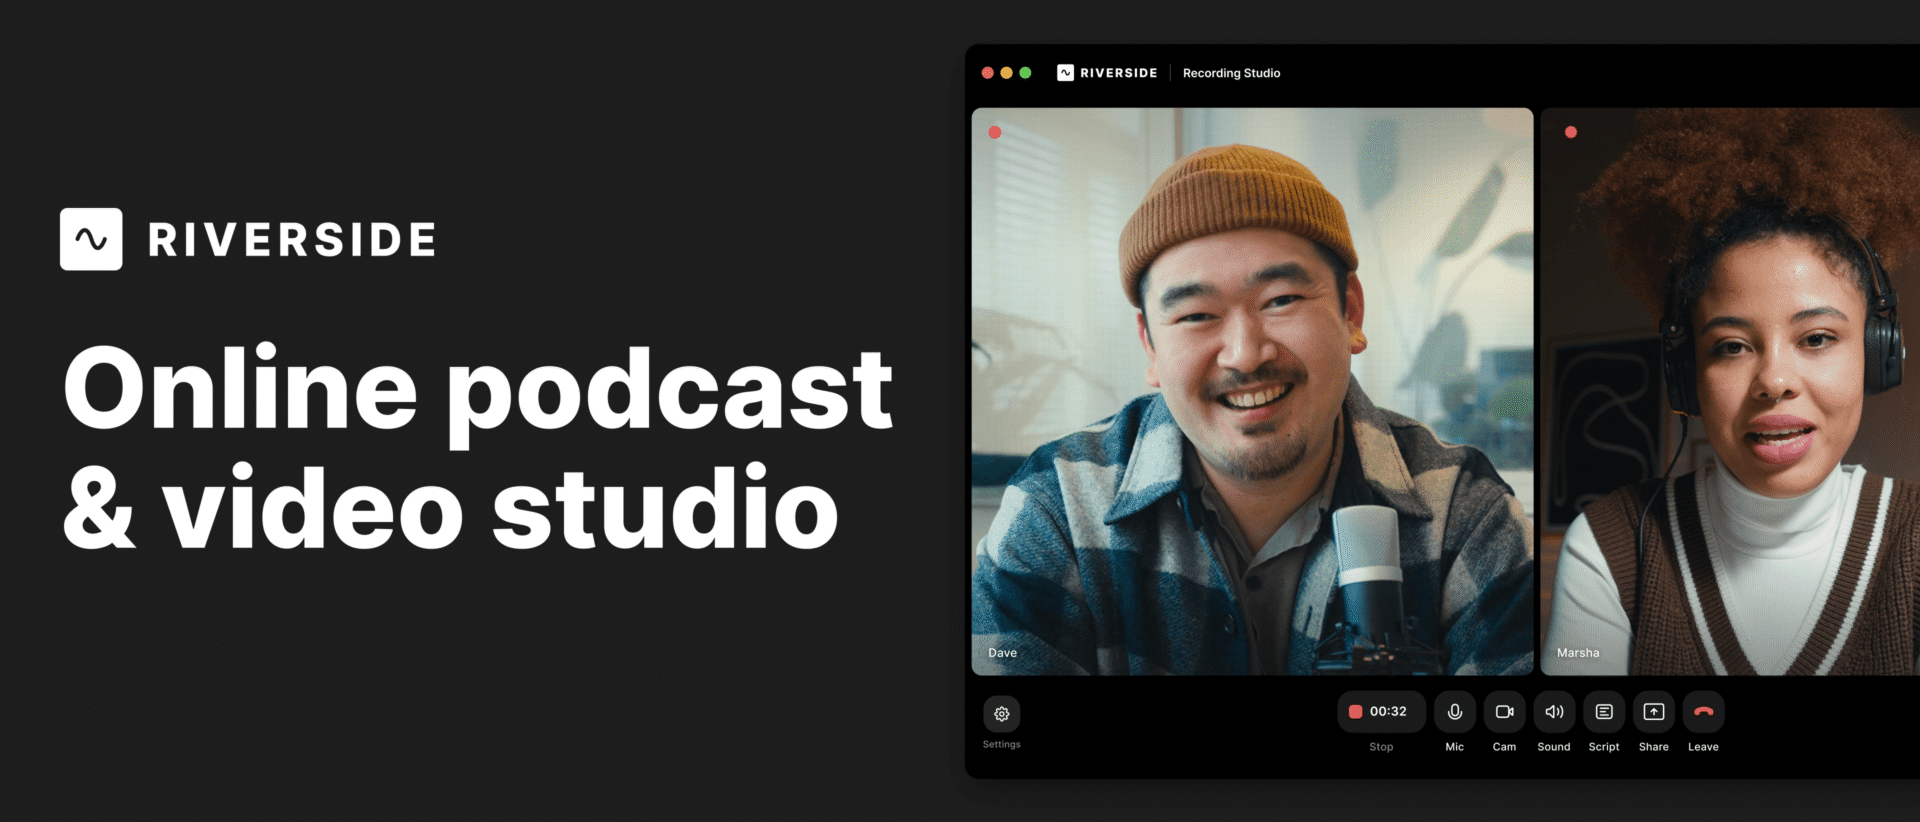Image resolution: width=1920 pixels, height=822 pixels.
Task: Click the large RIVERSIDE wordmark on left
Action: pos(292,240)
